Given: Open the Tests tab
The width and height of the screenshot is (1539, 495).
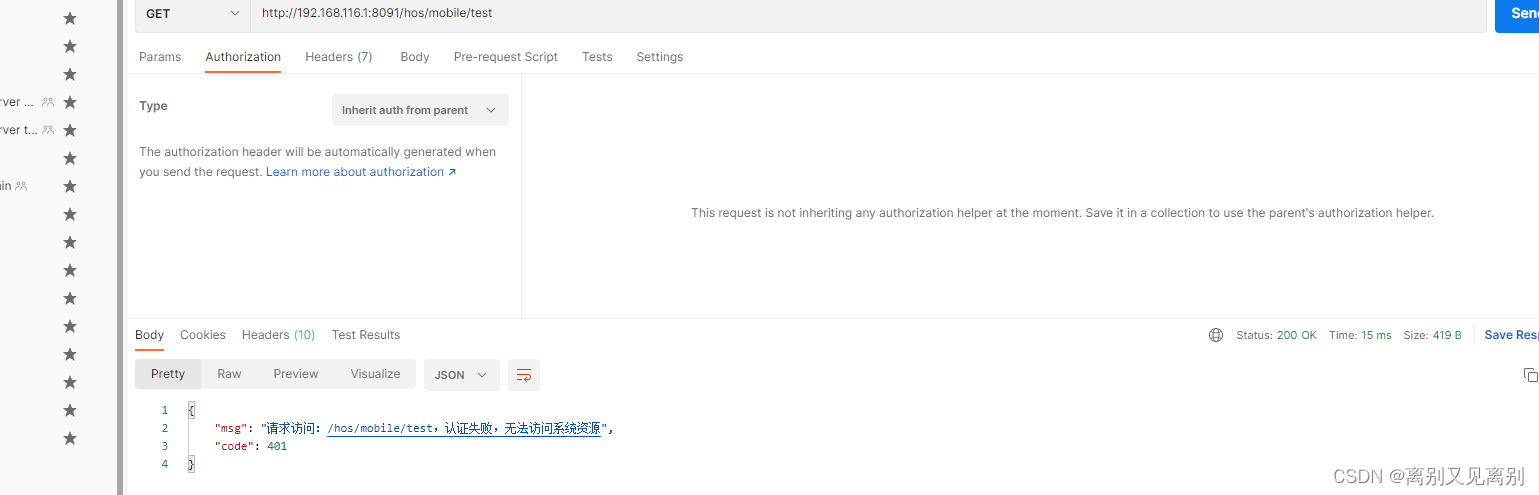Looking at the screenshot, I should (597, 57).
